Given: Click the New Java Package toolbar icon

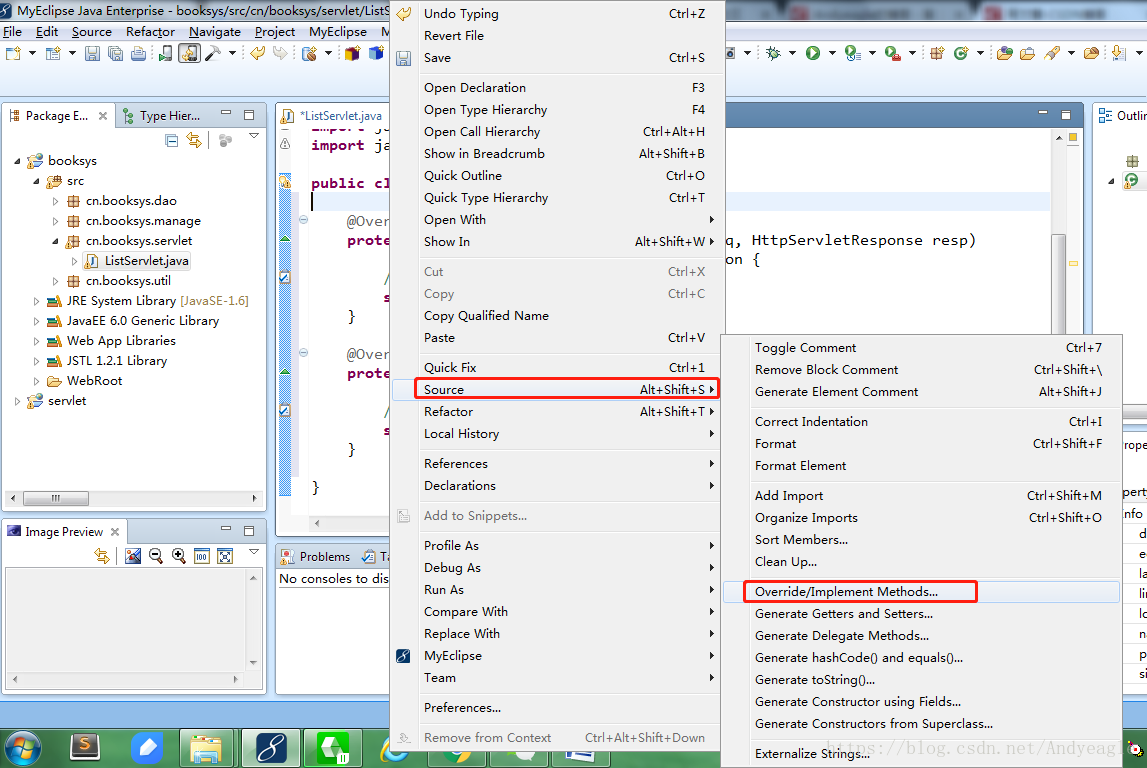Looking at the screenshot, I should pyautogui.click(x=937, y=53).
